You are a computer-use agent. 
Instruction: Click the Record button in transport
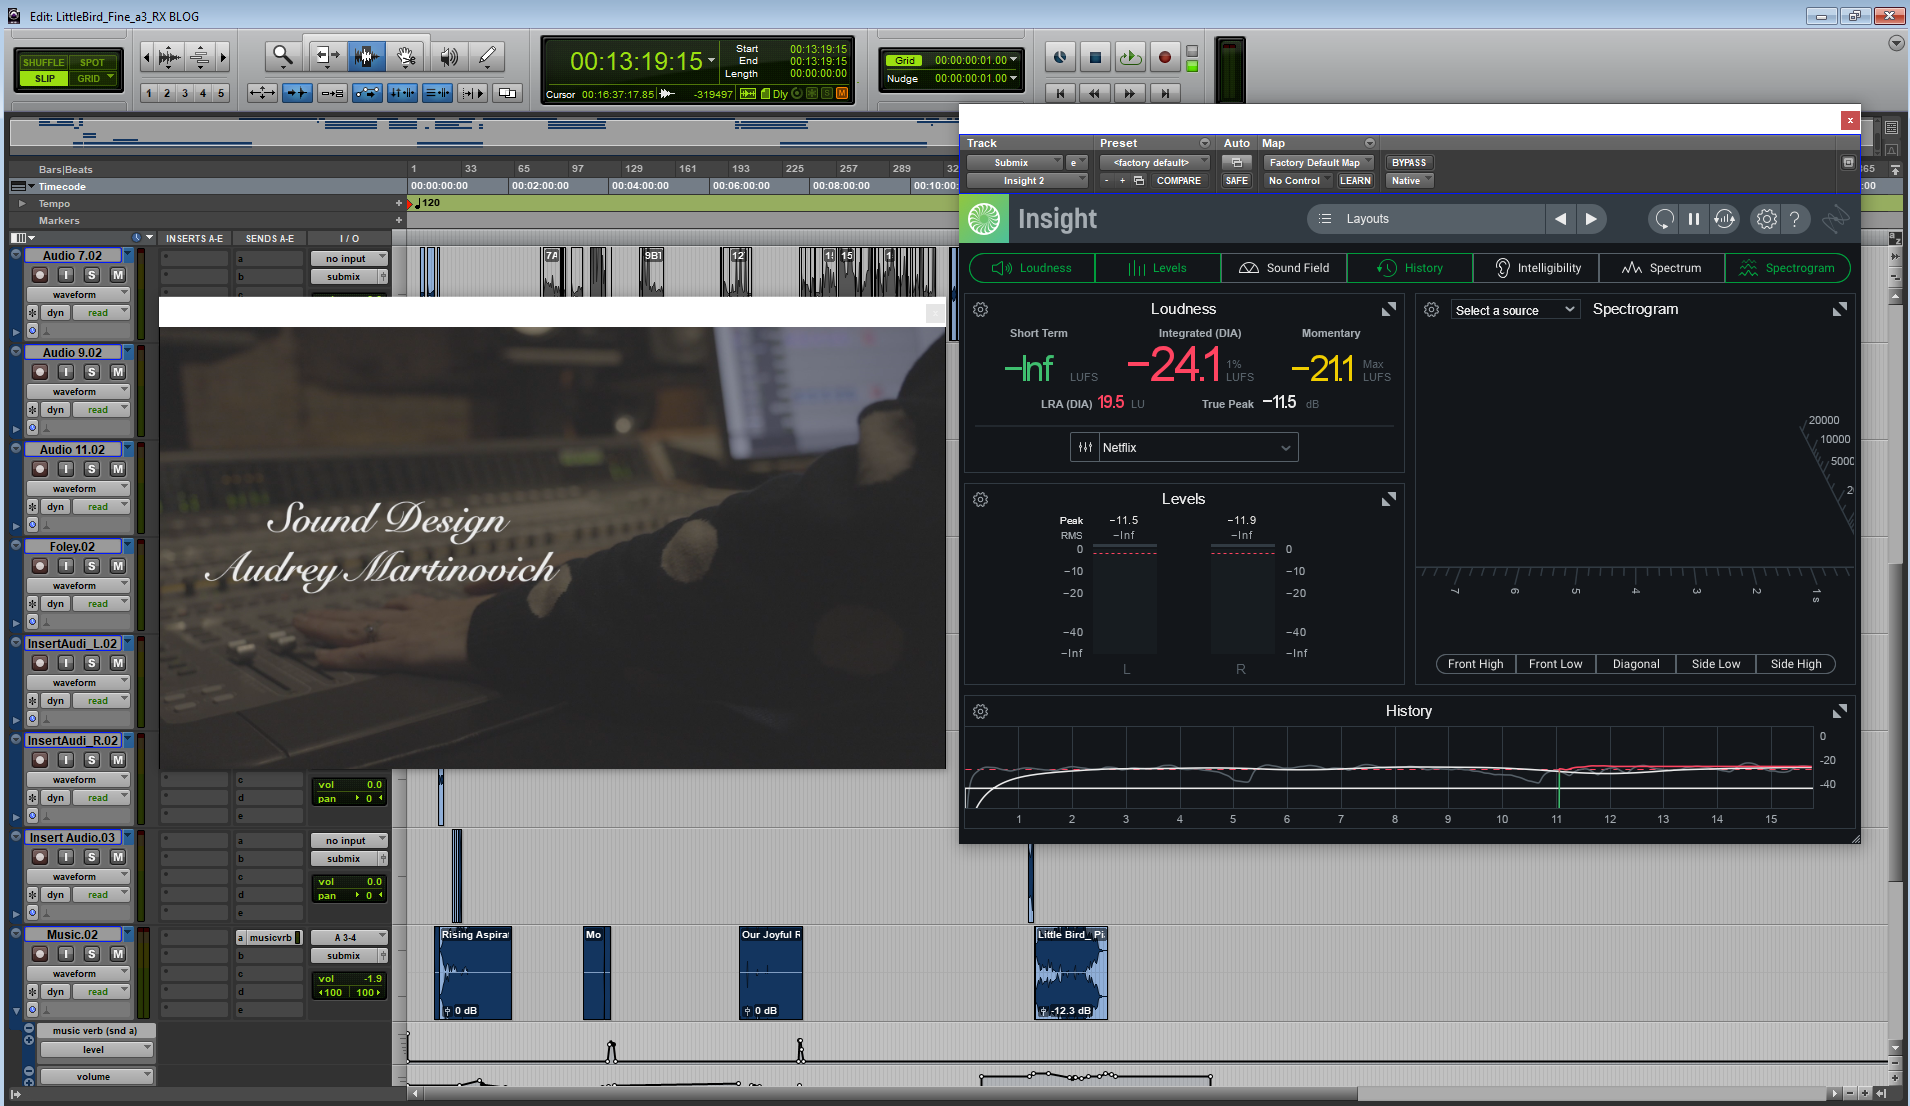pos(1165,58)
